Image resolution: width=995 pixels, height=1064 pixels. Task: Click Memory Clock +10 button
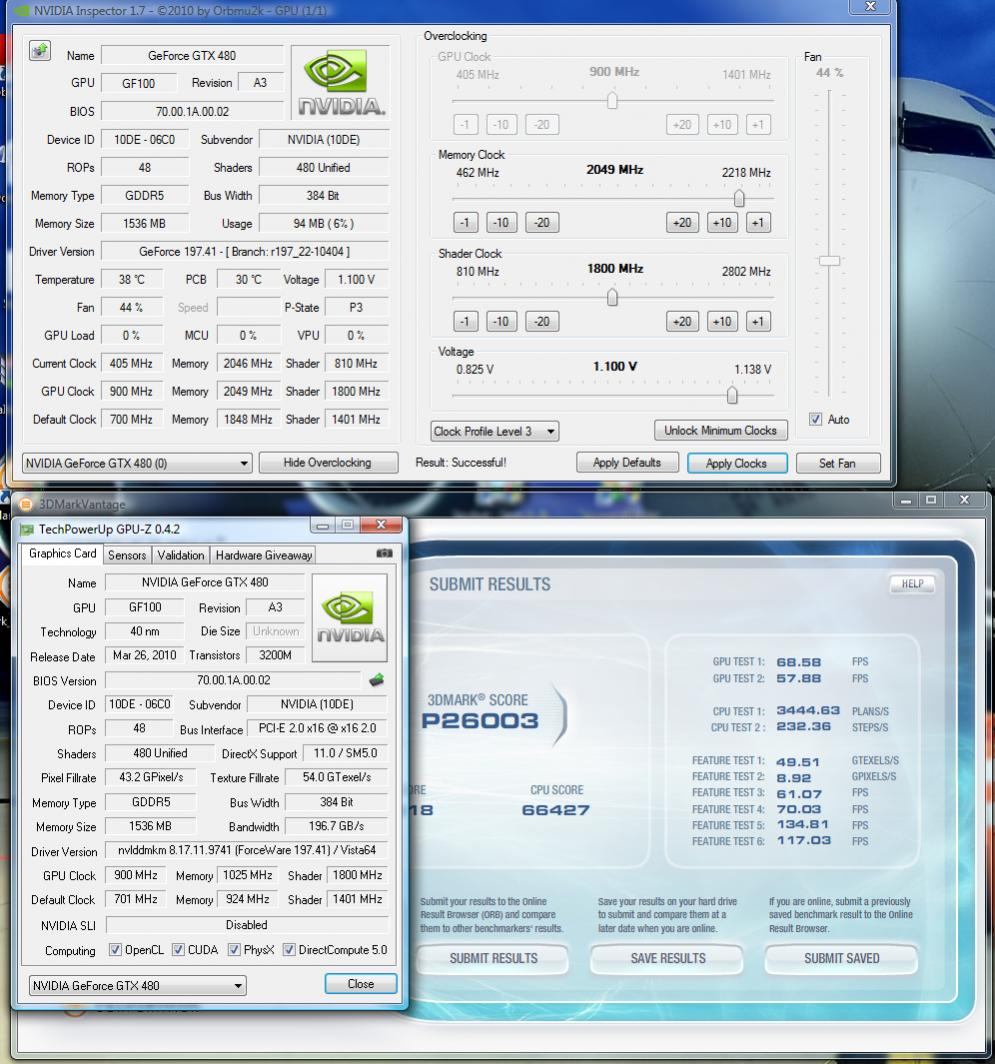click(722, 223)
